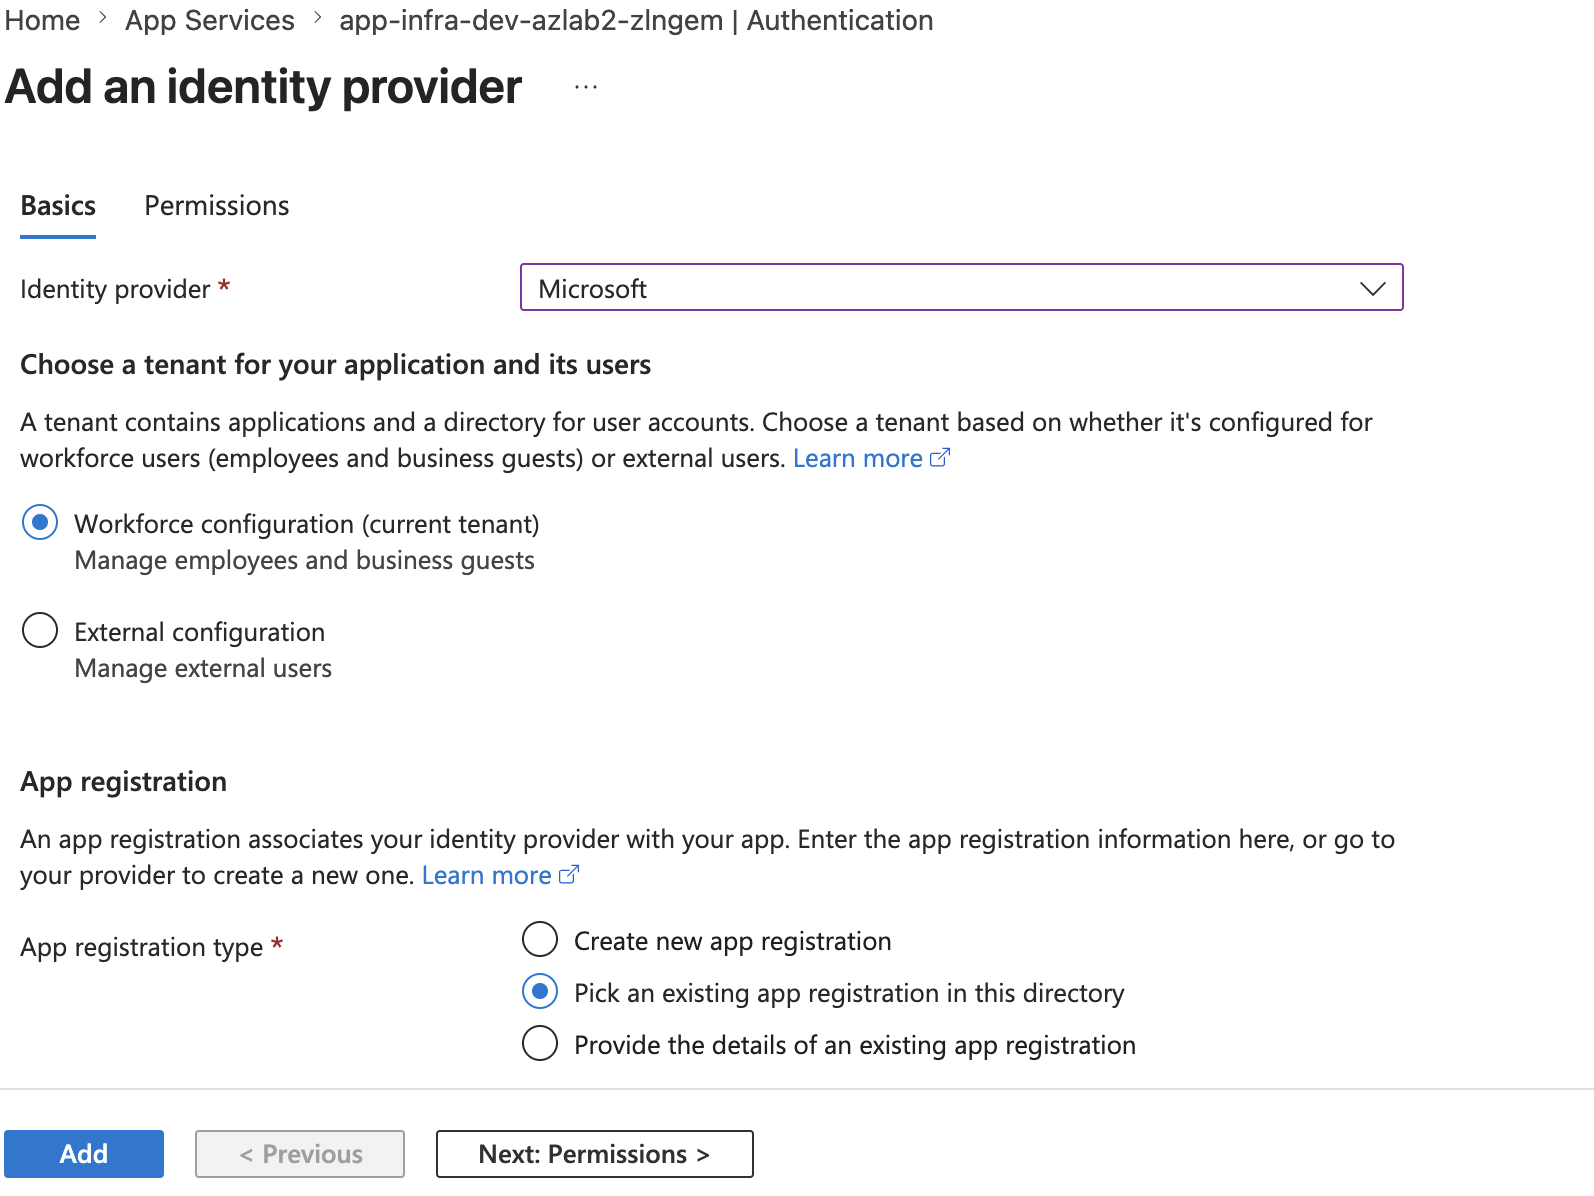Viewport: 1594px width, 1196px height.
Task: Click the 'App registration type' label
Action: click(x=142, y=947)
